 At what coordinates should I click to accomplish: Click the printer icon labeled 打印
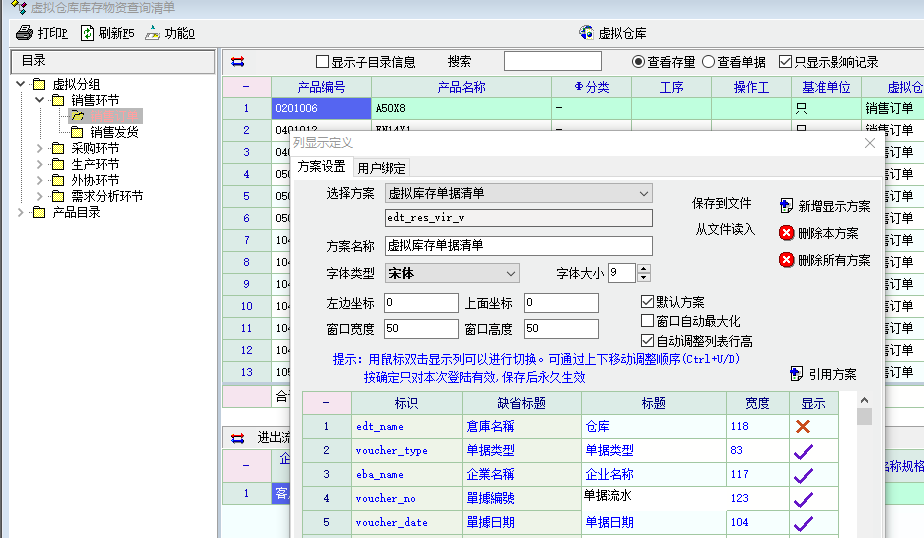(25, 33)
